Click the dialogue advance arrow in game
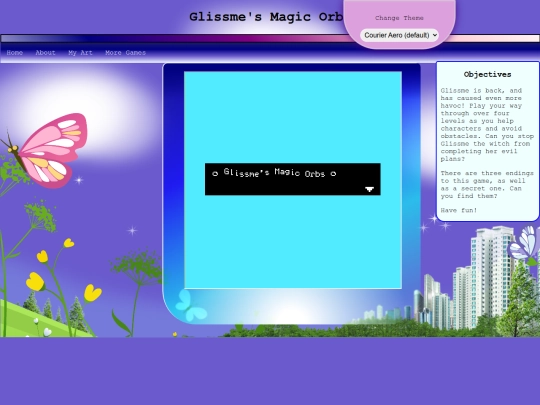 click(370, 189)
